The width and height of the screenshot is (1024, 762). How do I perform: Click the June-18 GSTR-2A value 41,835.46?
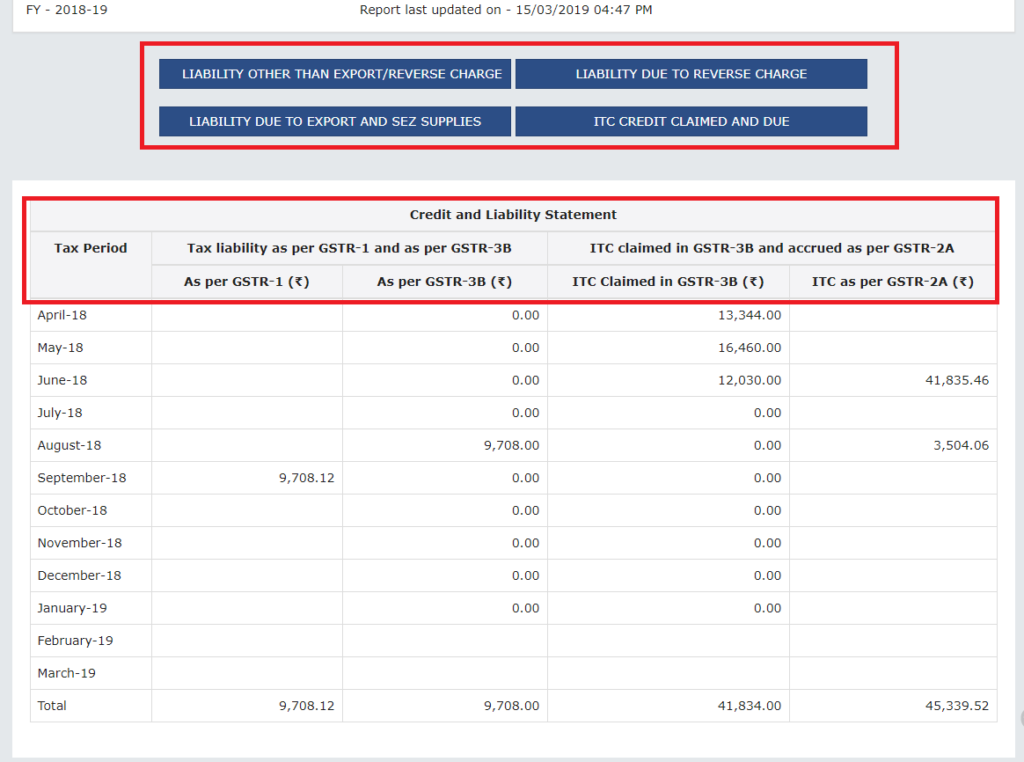click(957, 381)
